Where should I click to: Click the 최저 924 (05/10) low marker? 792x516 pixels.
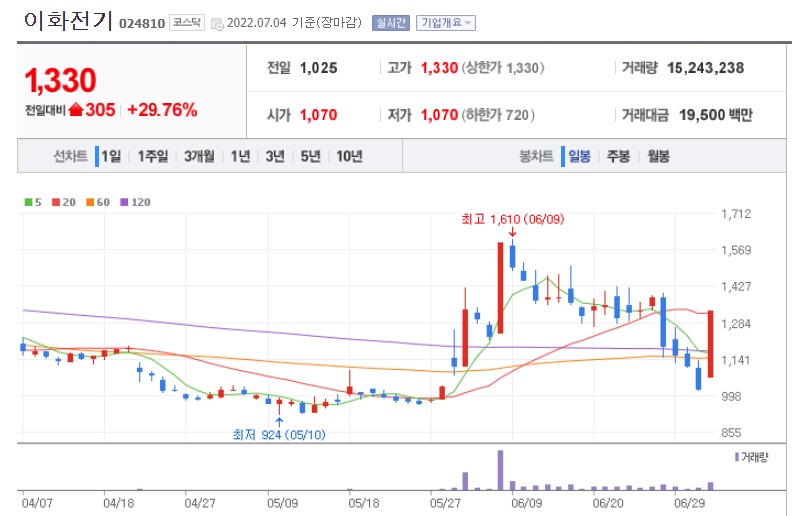click(x=279, y=434)
